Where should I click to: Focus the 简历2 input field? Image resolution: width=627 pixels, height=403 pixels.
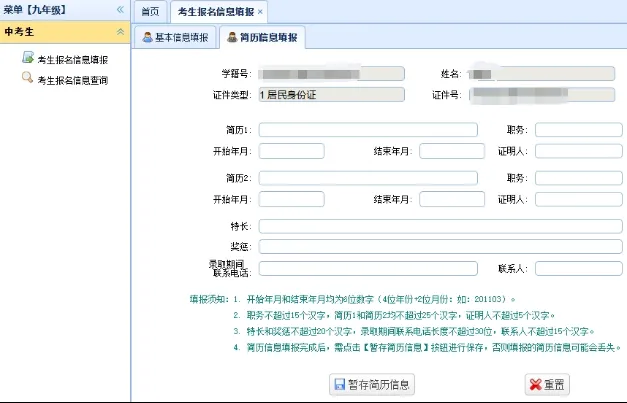tap(368, 178)
